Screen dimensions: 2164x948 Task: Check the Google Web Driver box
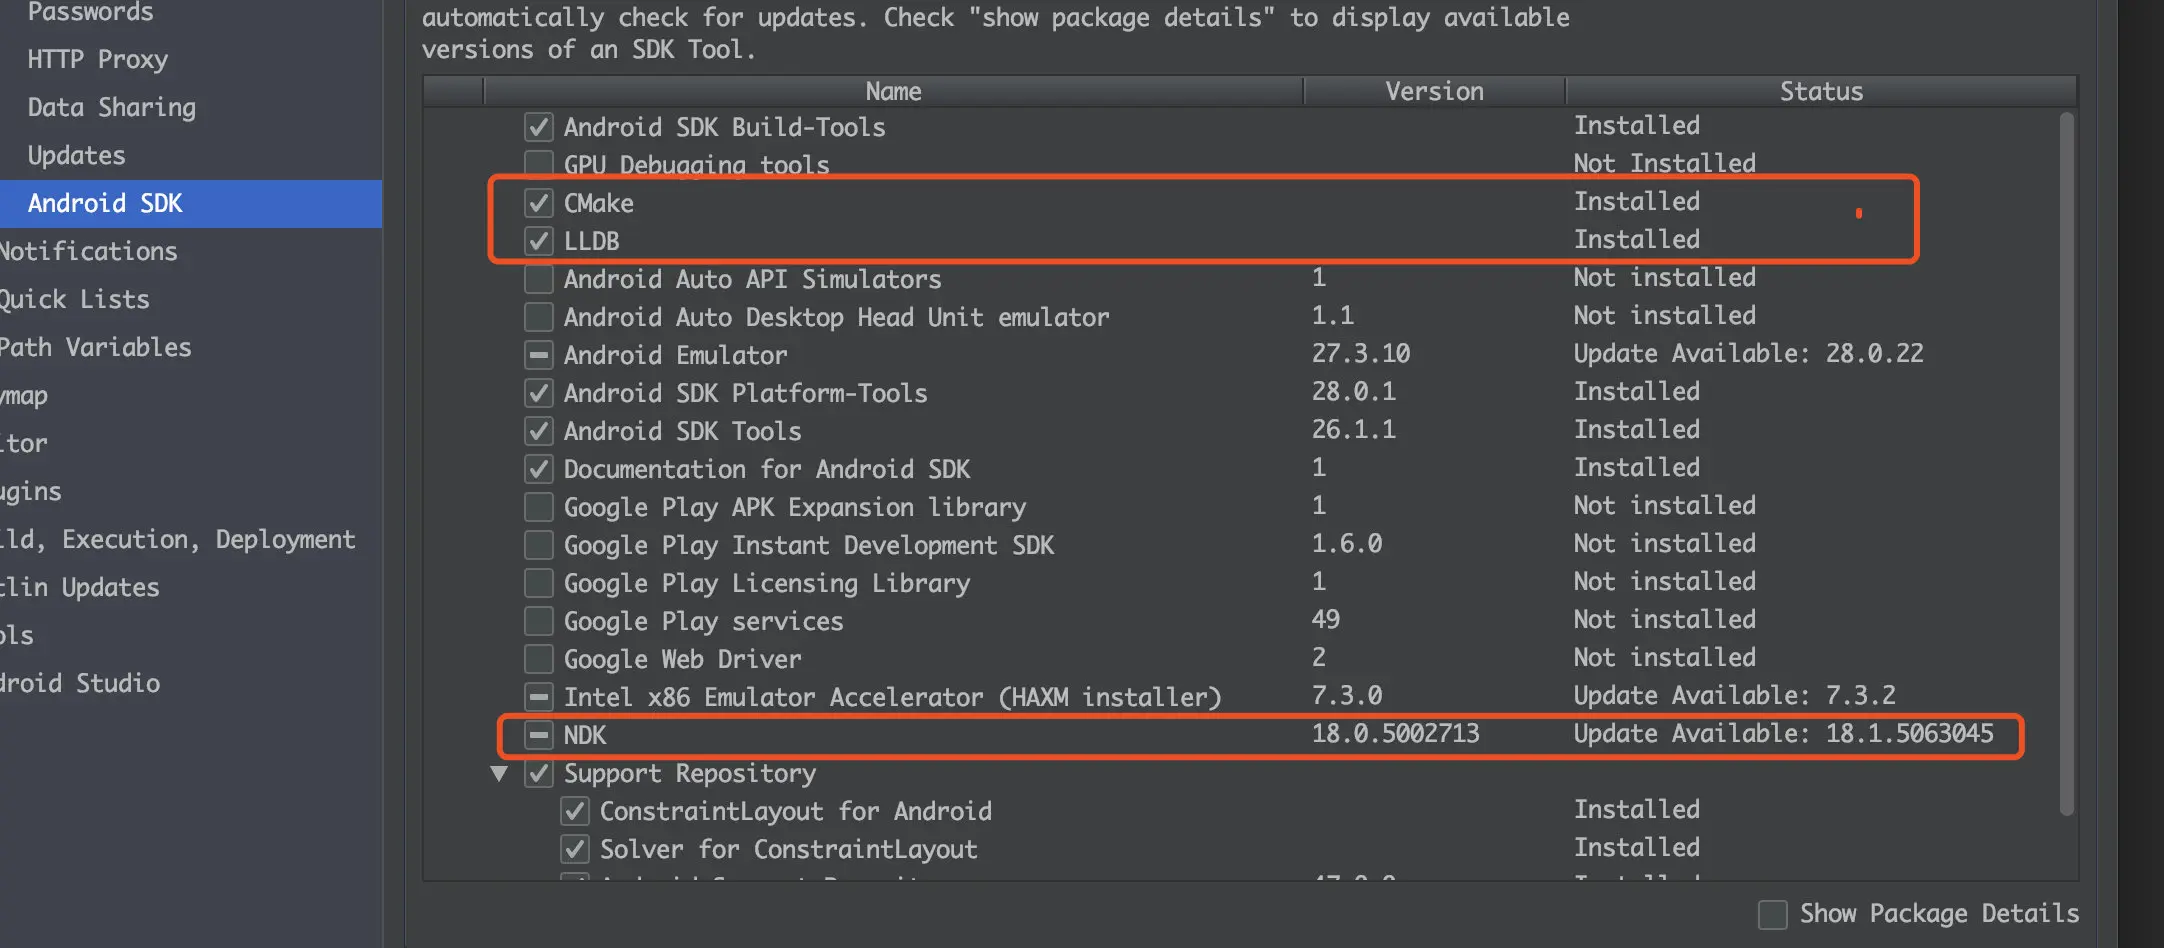(538, 659)
